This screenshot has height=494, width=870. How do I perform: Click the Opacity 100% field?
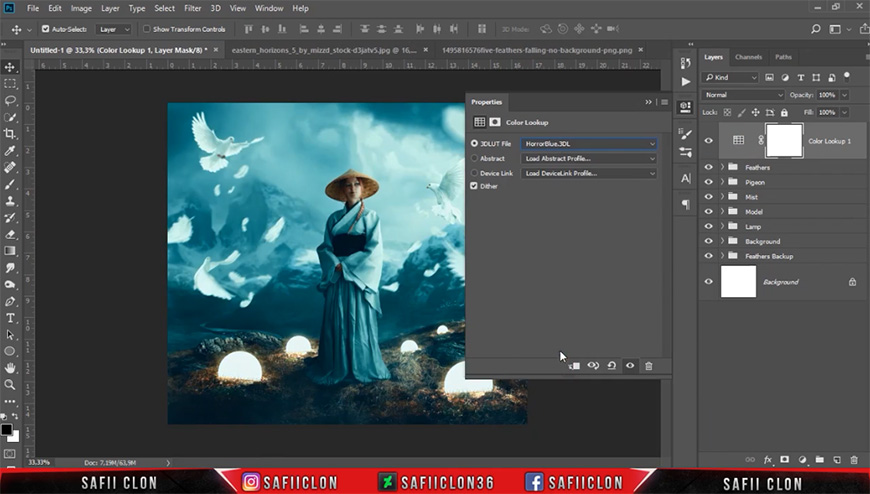pos(827,95)
